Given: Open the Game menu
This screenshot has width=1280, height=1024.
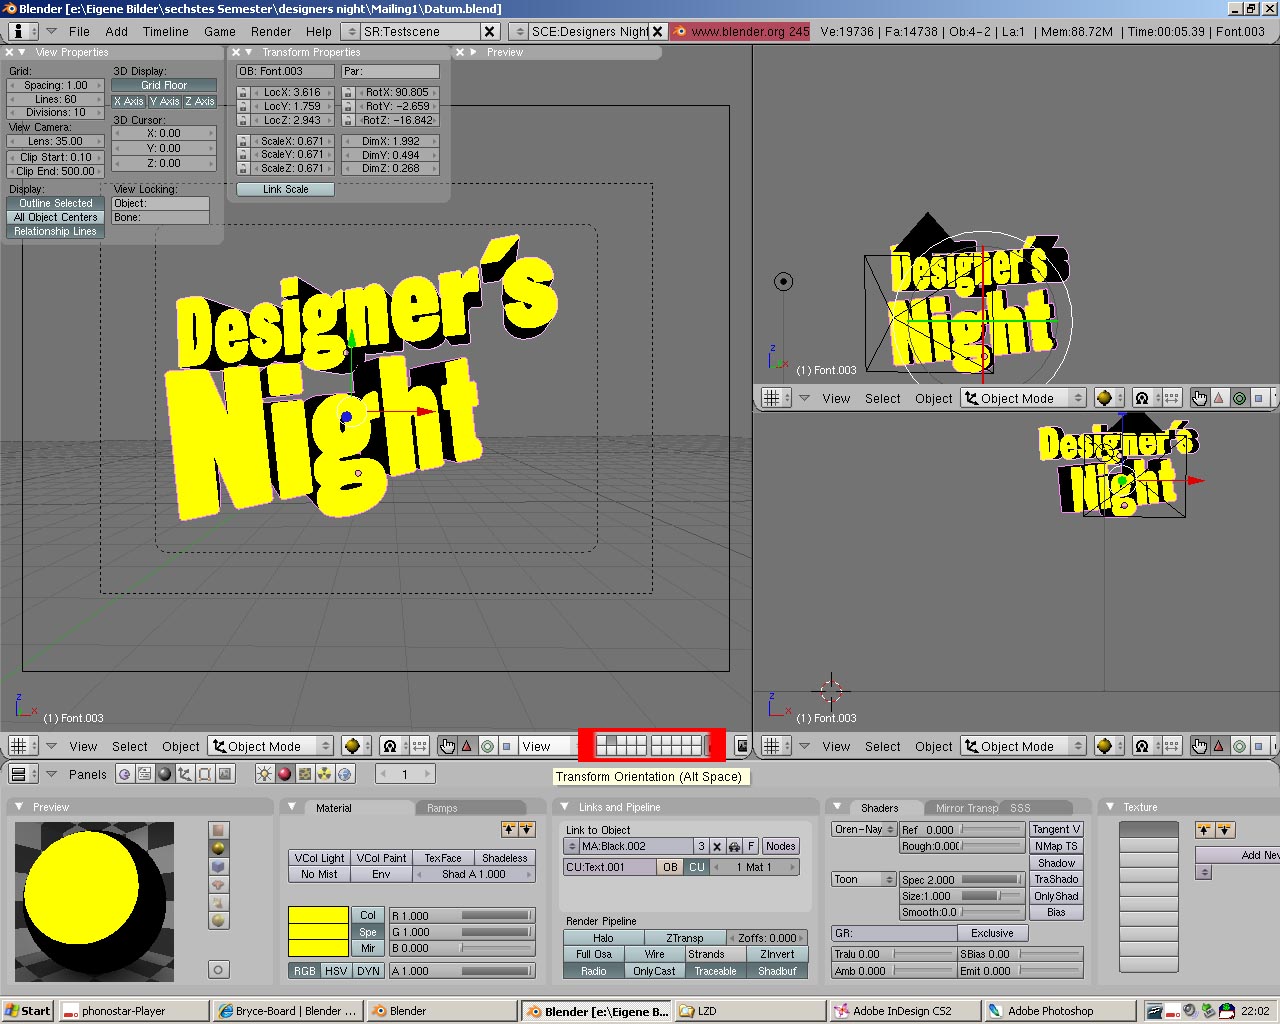Looking at the screenshot, I should 220,32.
